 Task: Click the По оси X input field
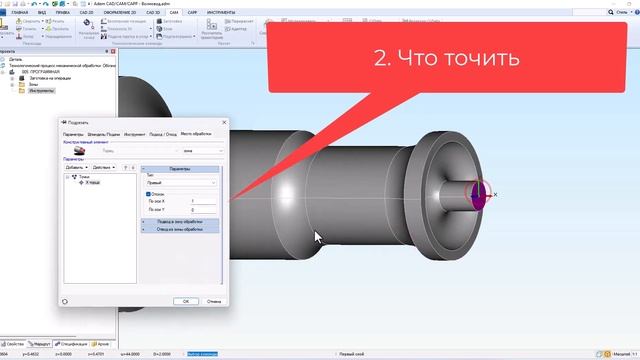204,201
